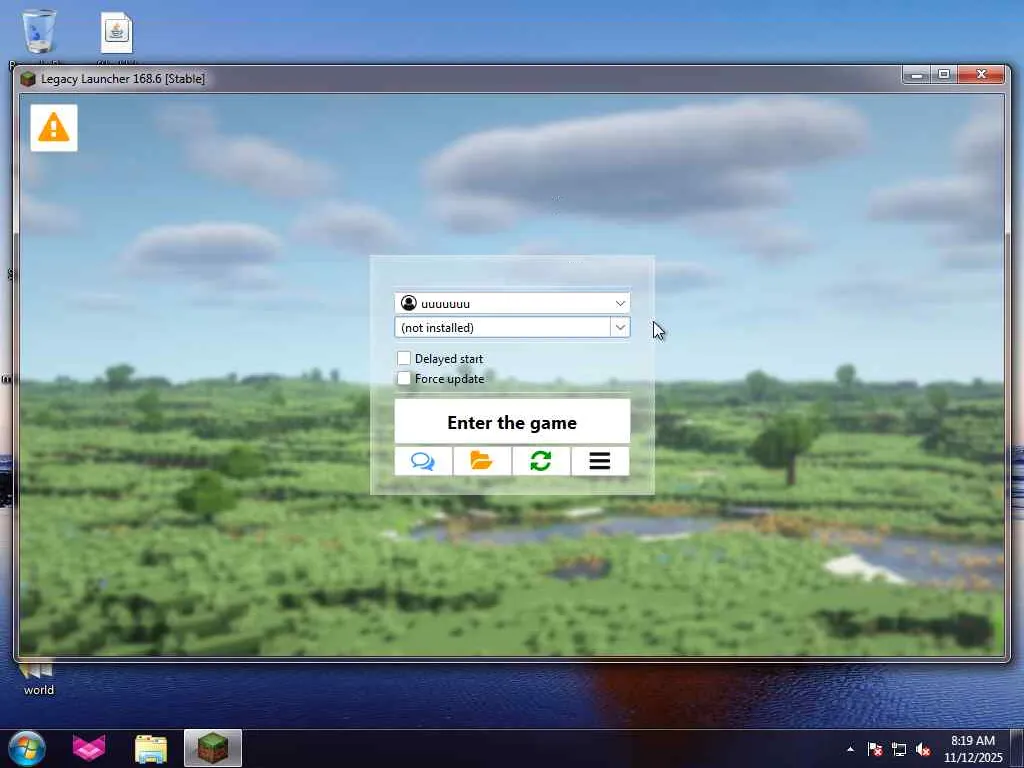Close the Legacy Launcher window
Screen dimensions: 1024x768
[x=981, y=75]
